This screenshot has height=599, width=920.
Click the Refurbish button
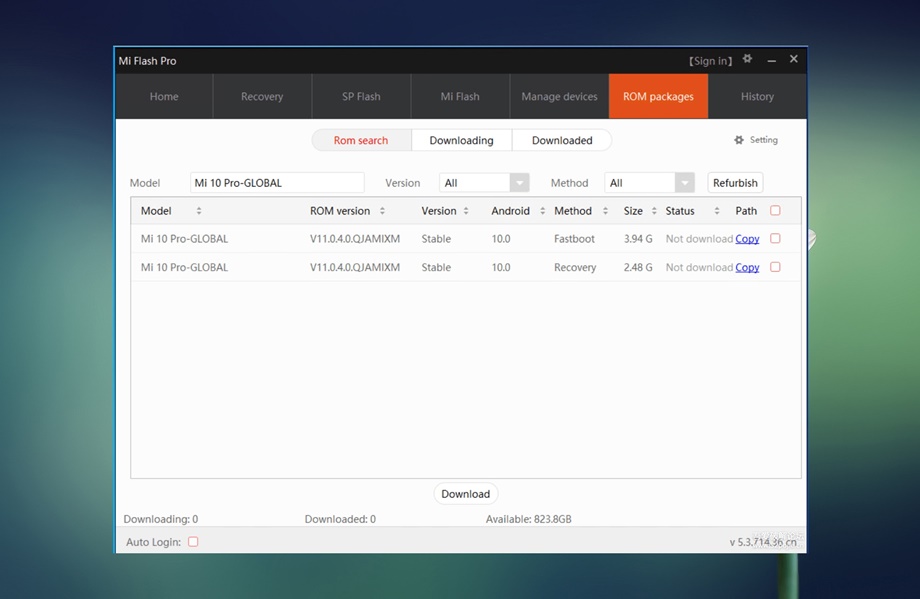tap(735, 183)
